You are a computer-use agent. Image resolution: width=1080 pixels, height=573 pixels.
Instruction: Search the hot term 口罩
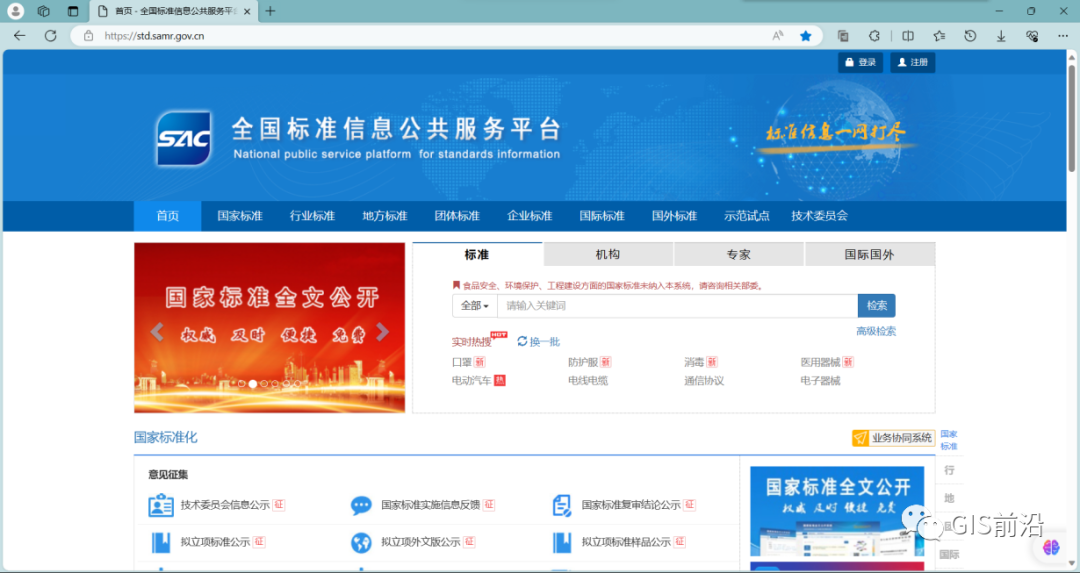(461, 362)
